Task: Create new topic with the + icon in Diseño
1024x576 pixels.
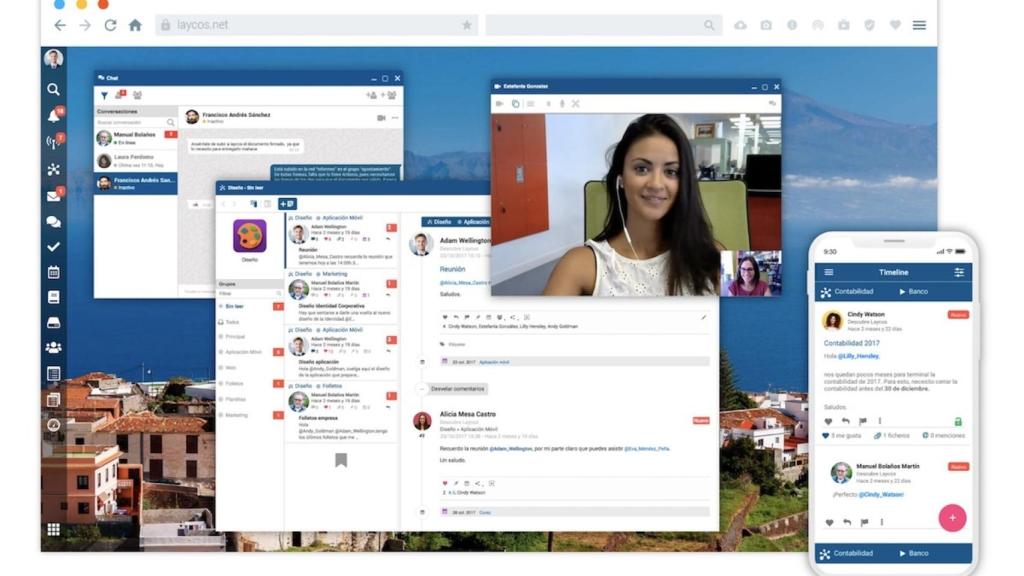Action: [x=285, y=202]
